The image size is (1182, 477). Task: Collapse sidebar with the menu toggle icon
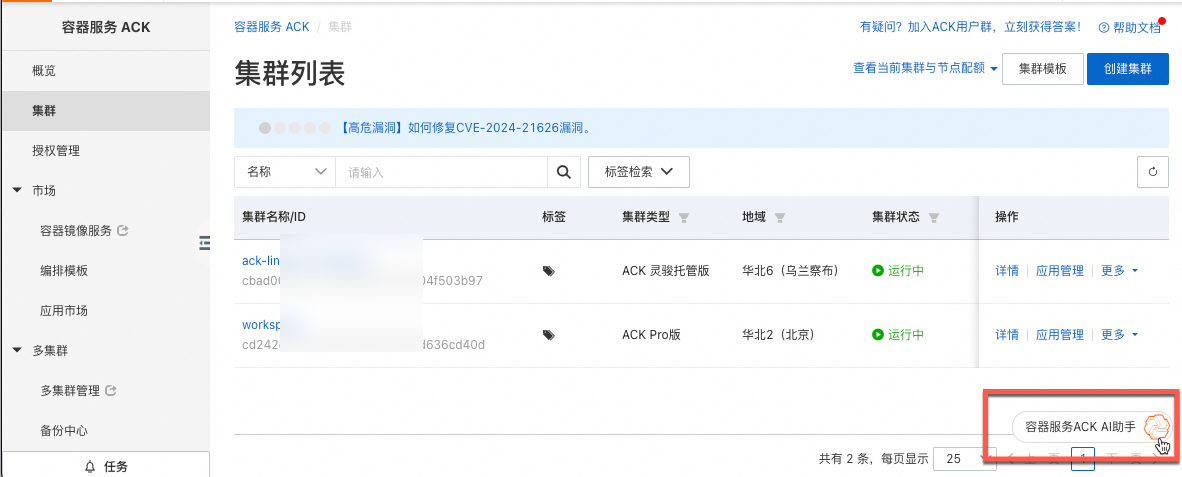pyautogui.click(x=204, y=242)
